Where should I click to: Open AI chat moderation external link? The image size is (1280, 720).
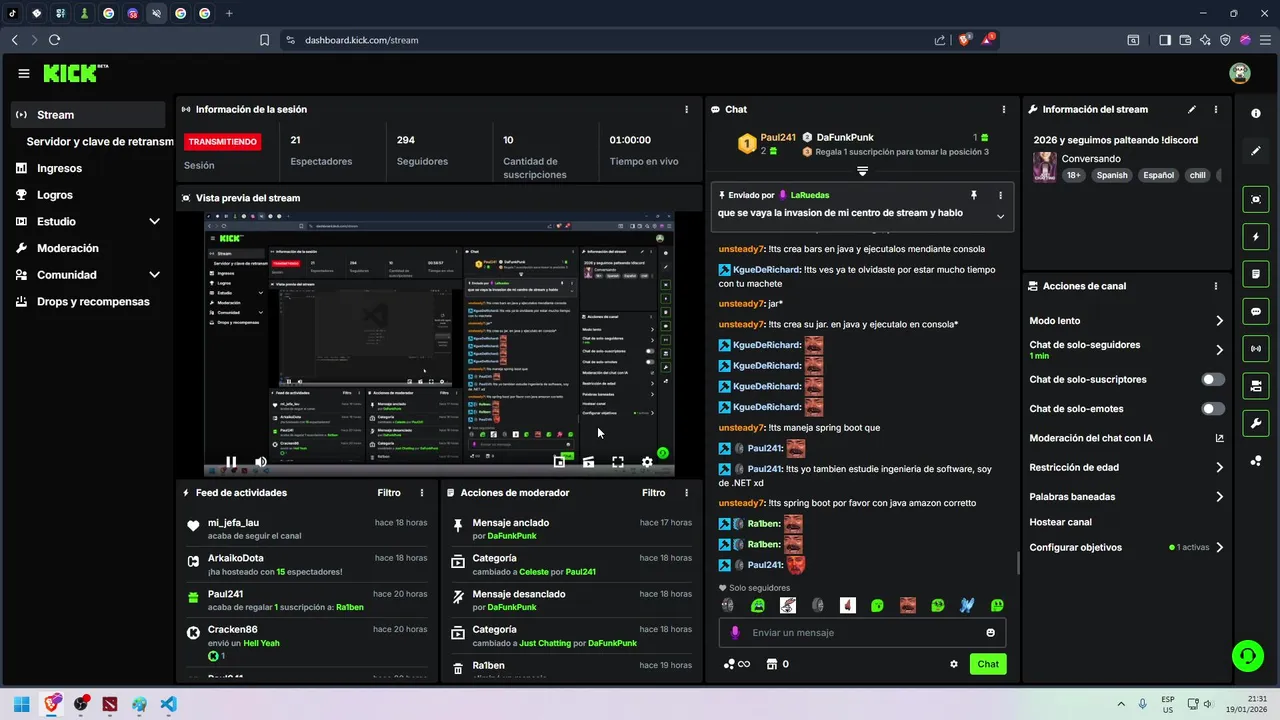coord(1219,438)
